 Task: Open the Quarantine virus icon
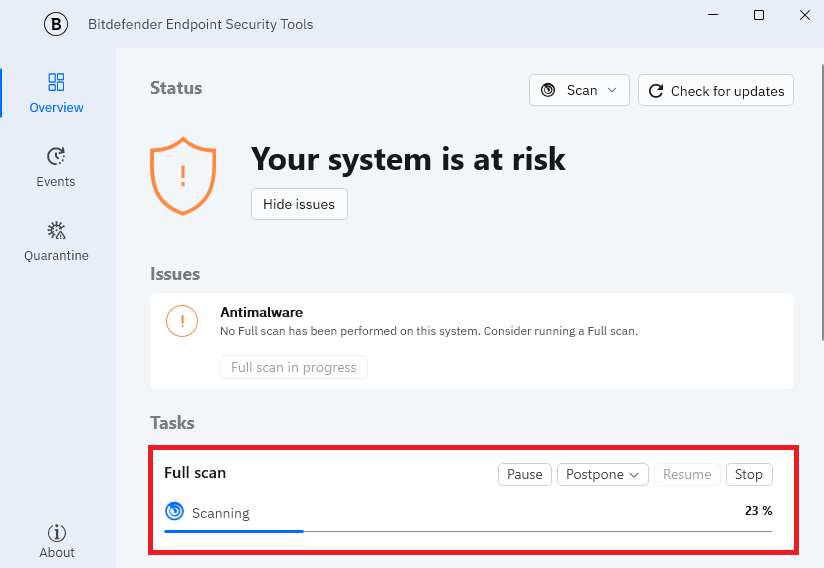point(56,230)
